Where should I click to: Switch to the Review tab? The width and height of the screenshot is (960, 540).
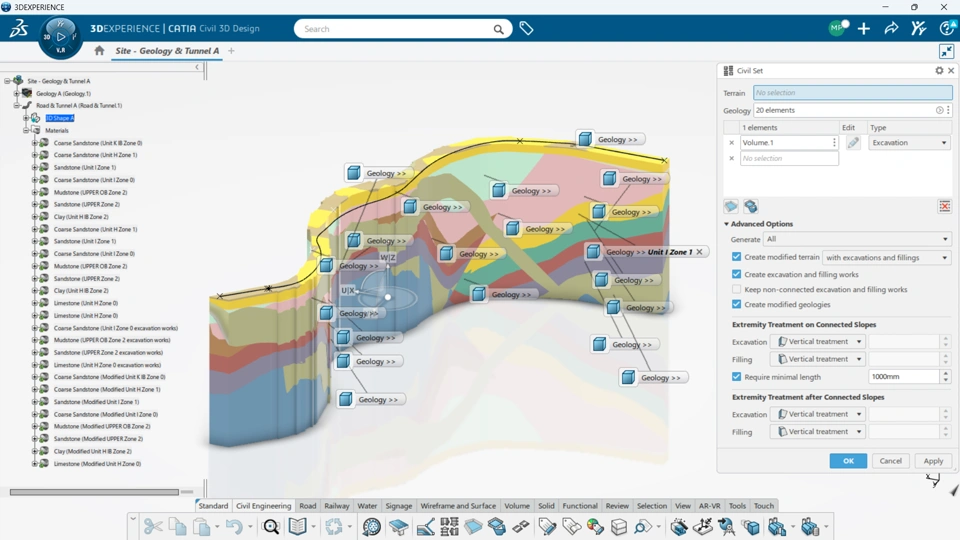[x=617, y=506]
